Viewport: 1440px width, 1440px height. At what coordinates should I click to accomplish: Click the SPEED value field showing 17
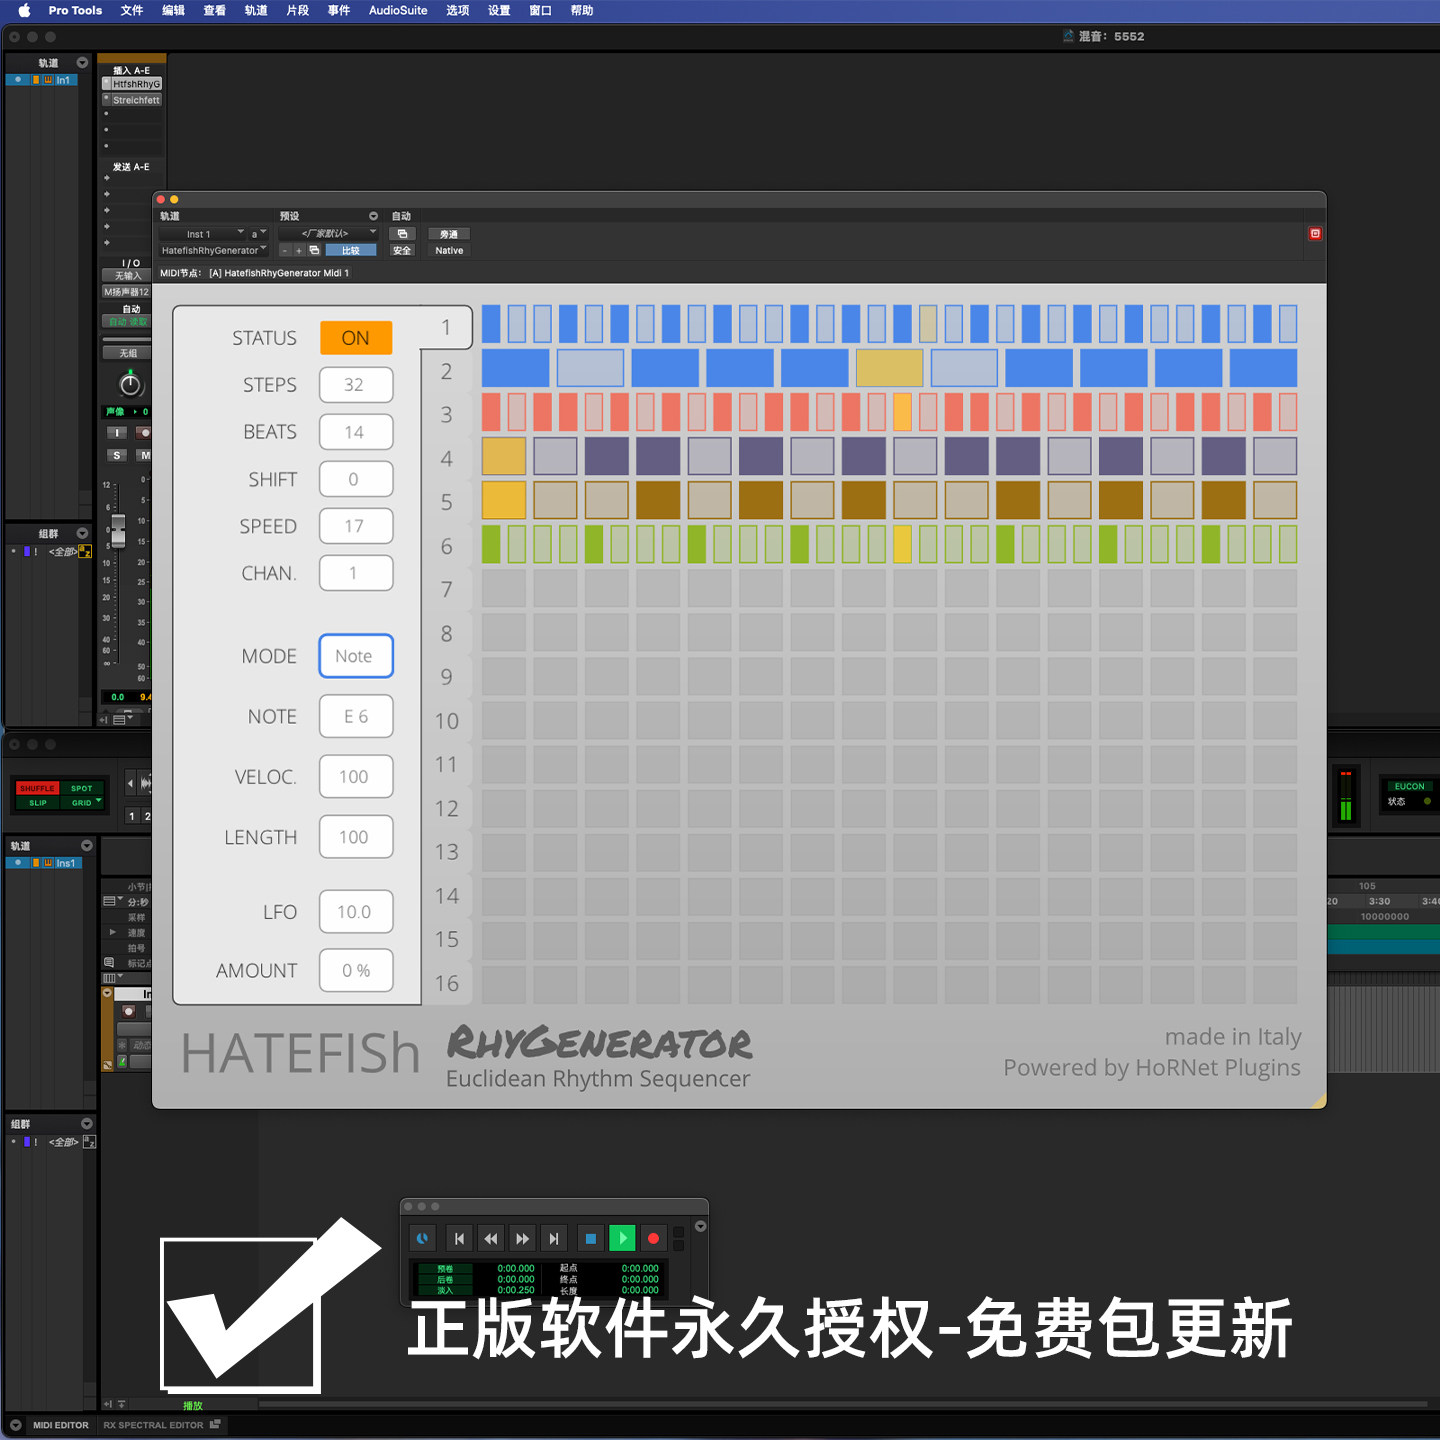click(x=356, y=526)
